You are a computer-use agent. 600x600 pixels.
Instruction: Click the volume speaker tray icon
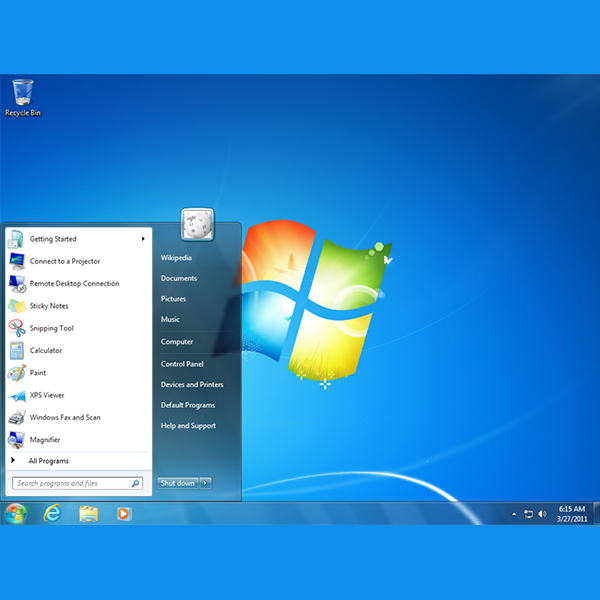coord(542,514)
